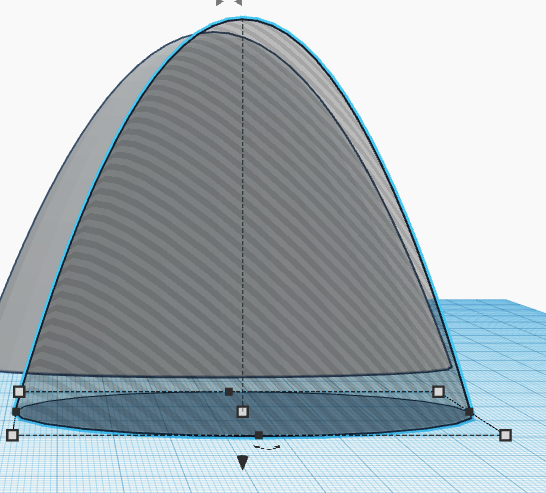Select the white center height handle on the dashed axis

click(243, 412)
